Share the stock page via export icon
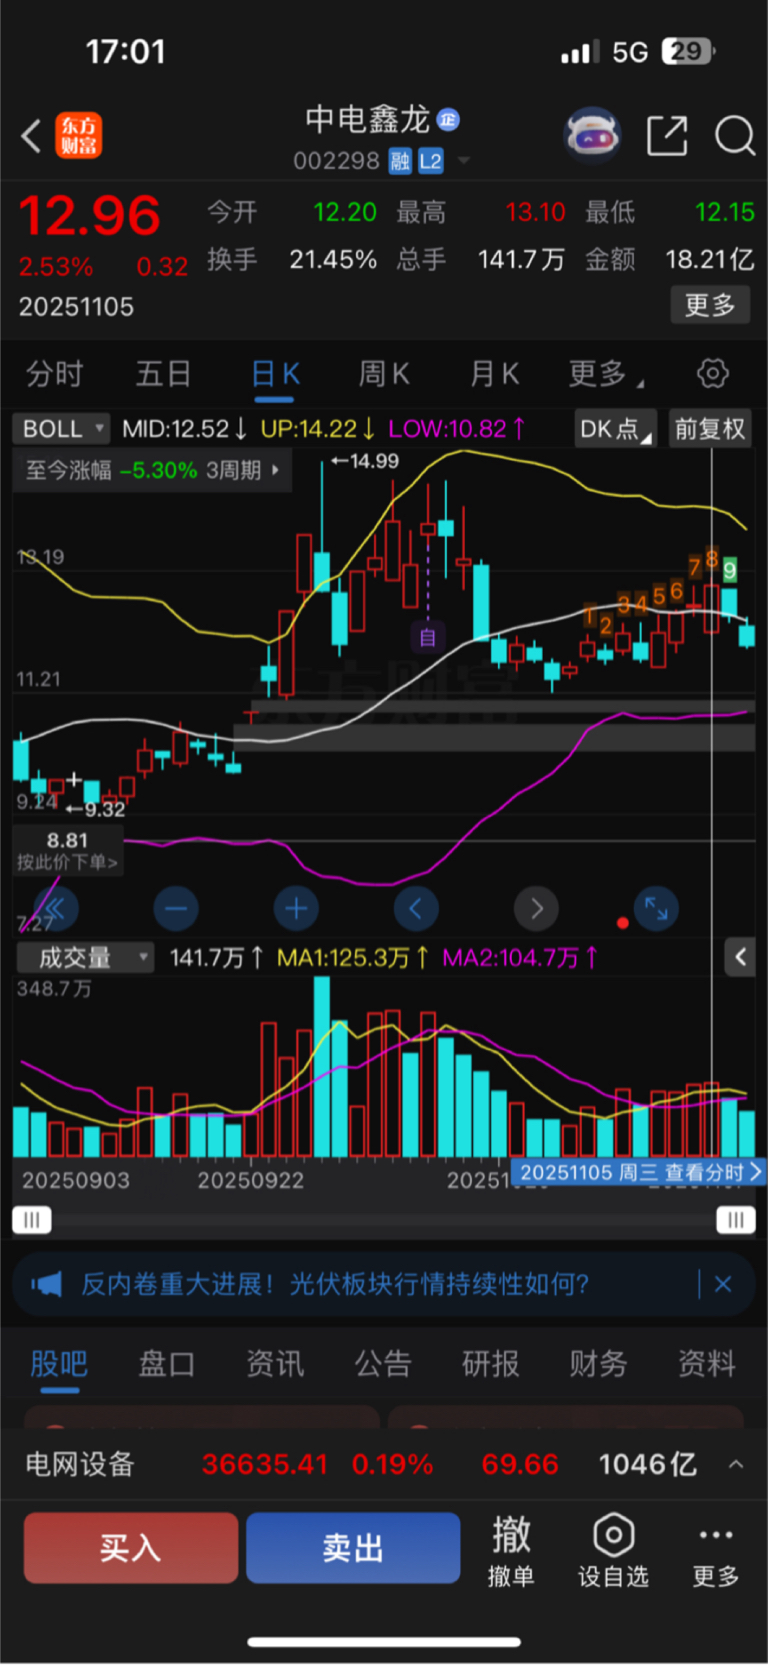The image size is (768, 1665). coord(667,135)
